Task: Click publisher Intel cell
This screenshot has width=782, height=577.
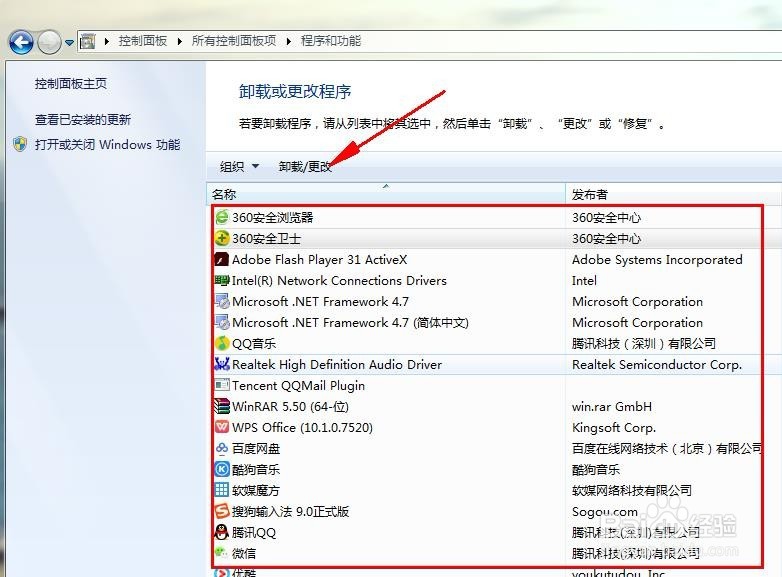Action: tap(584, 280)
